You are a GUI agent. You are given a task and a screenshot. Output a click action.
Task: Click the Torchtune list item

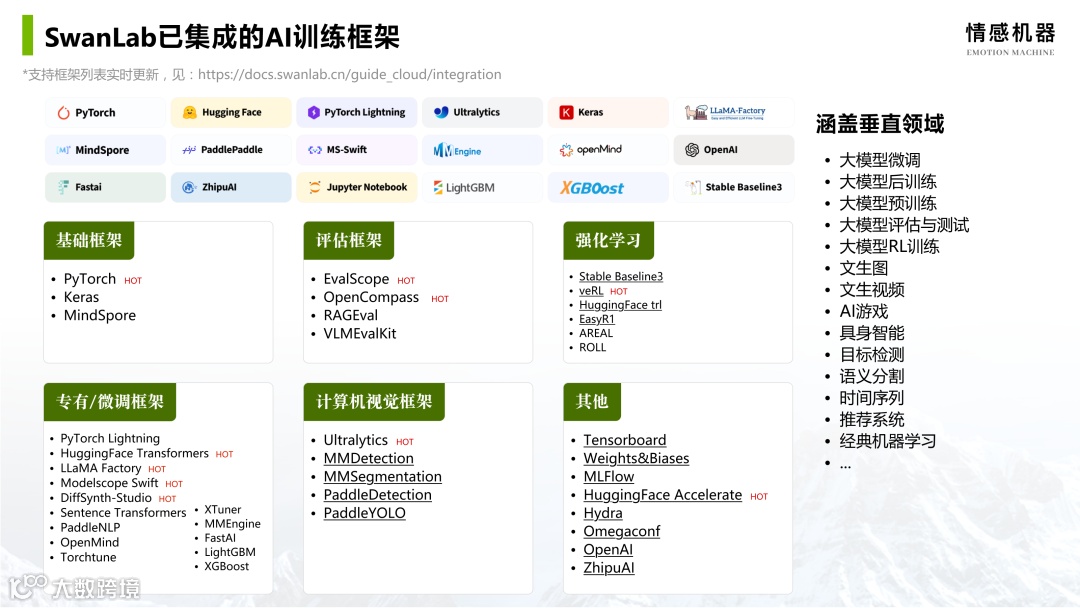tap(88, 557)
